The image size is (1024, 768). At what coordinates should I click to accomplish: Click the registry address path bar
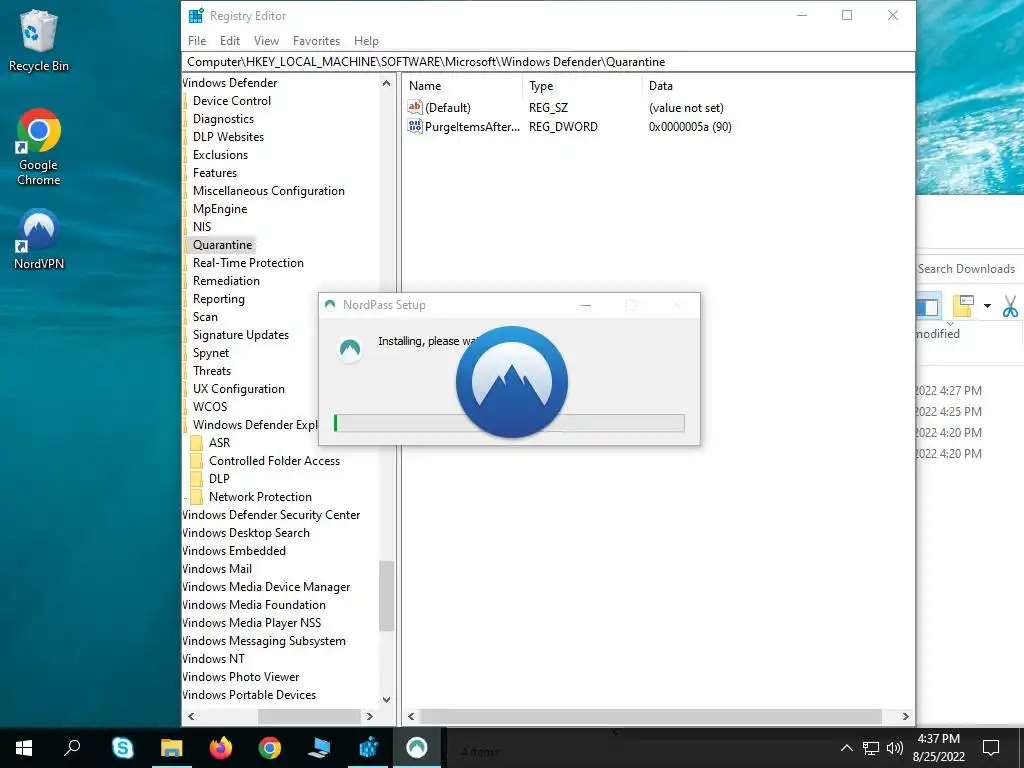548,62
